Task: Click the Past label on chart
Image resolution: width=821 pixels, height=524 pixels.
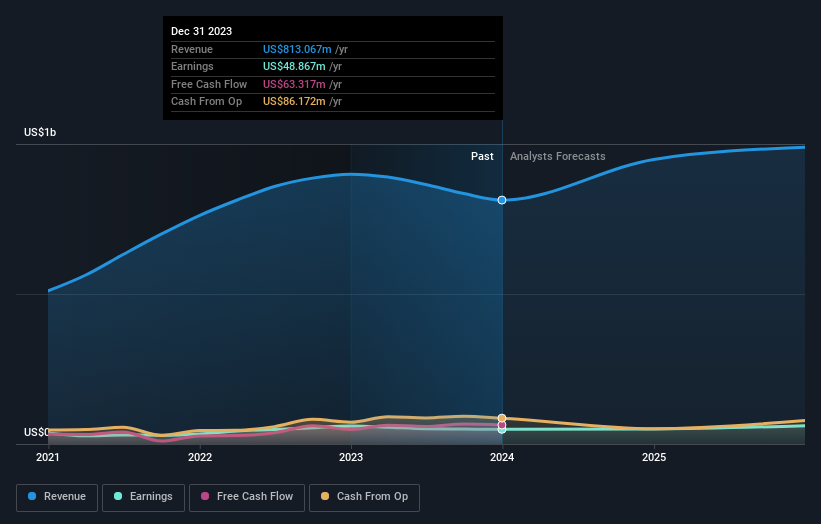Action: (482, 157)
